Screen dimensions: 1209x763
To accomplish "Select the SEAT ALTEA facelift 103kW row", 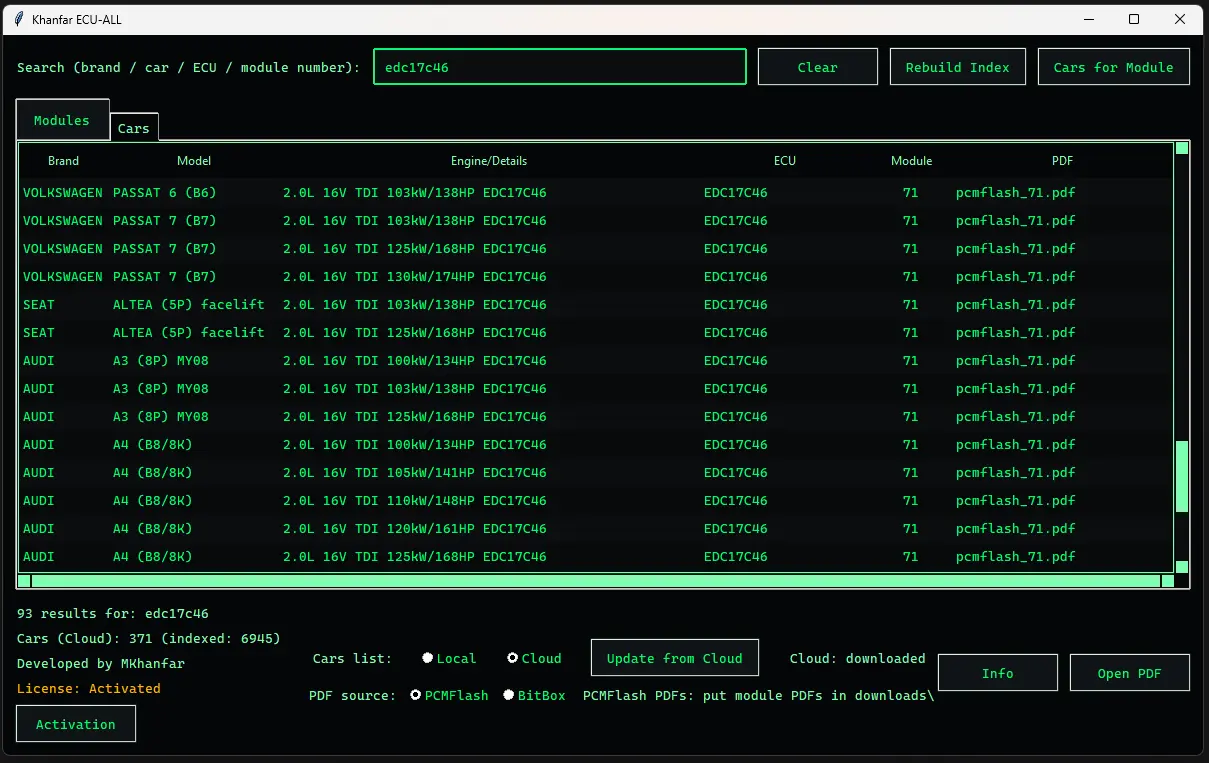I will coord(400,304).
